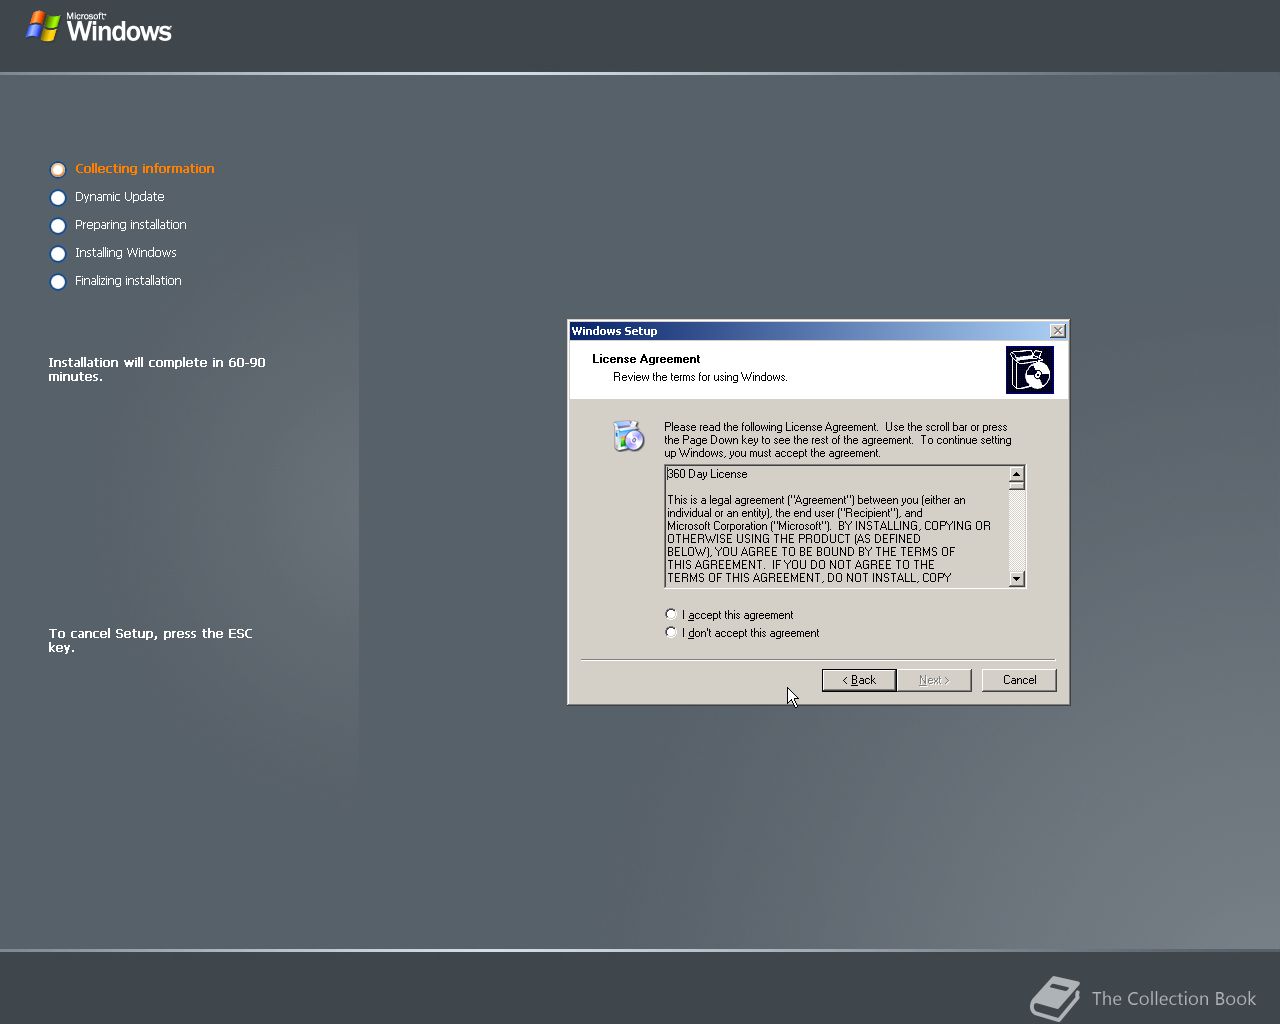This screenshot has height=1024, width=1280.
Task: Click the "Preparing installation" step label
Action: point(131,225)
